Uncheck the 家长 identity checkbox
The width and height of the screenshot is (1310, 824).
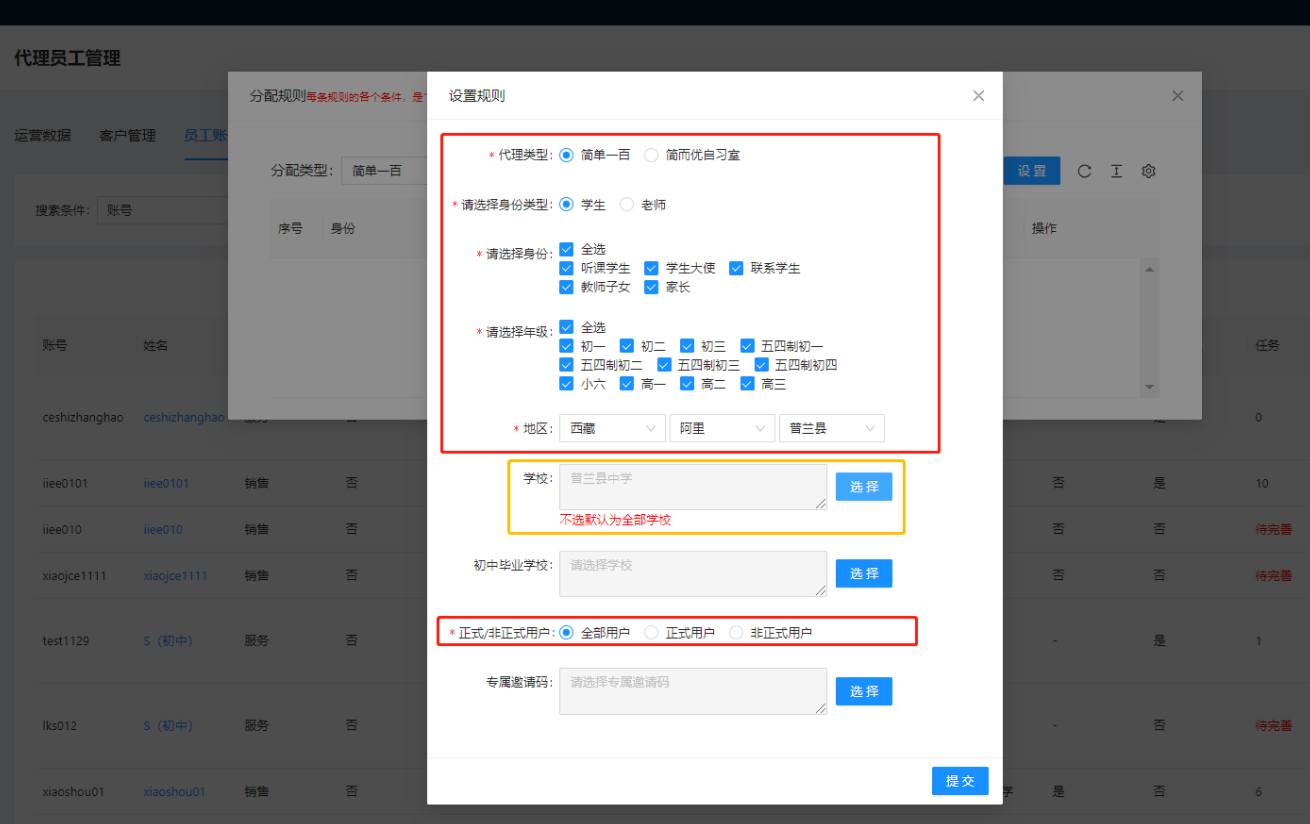(651, 287)
